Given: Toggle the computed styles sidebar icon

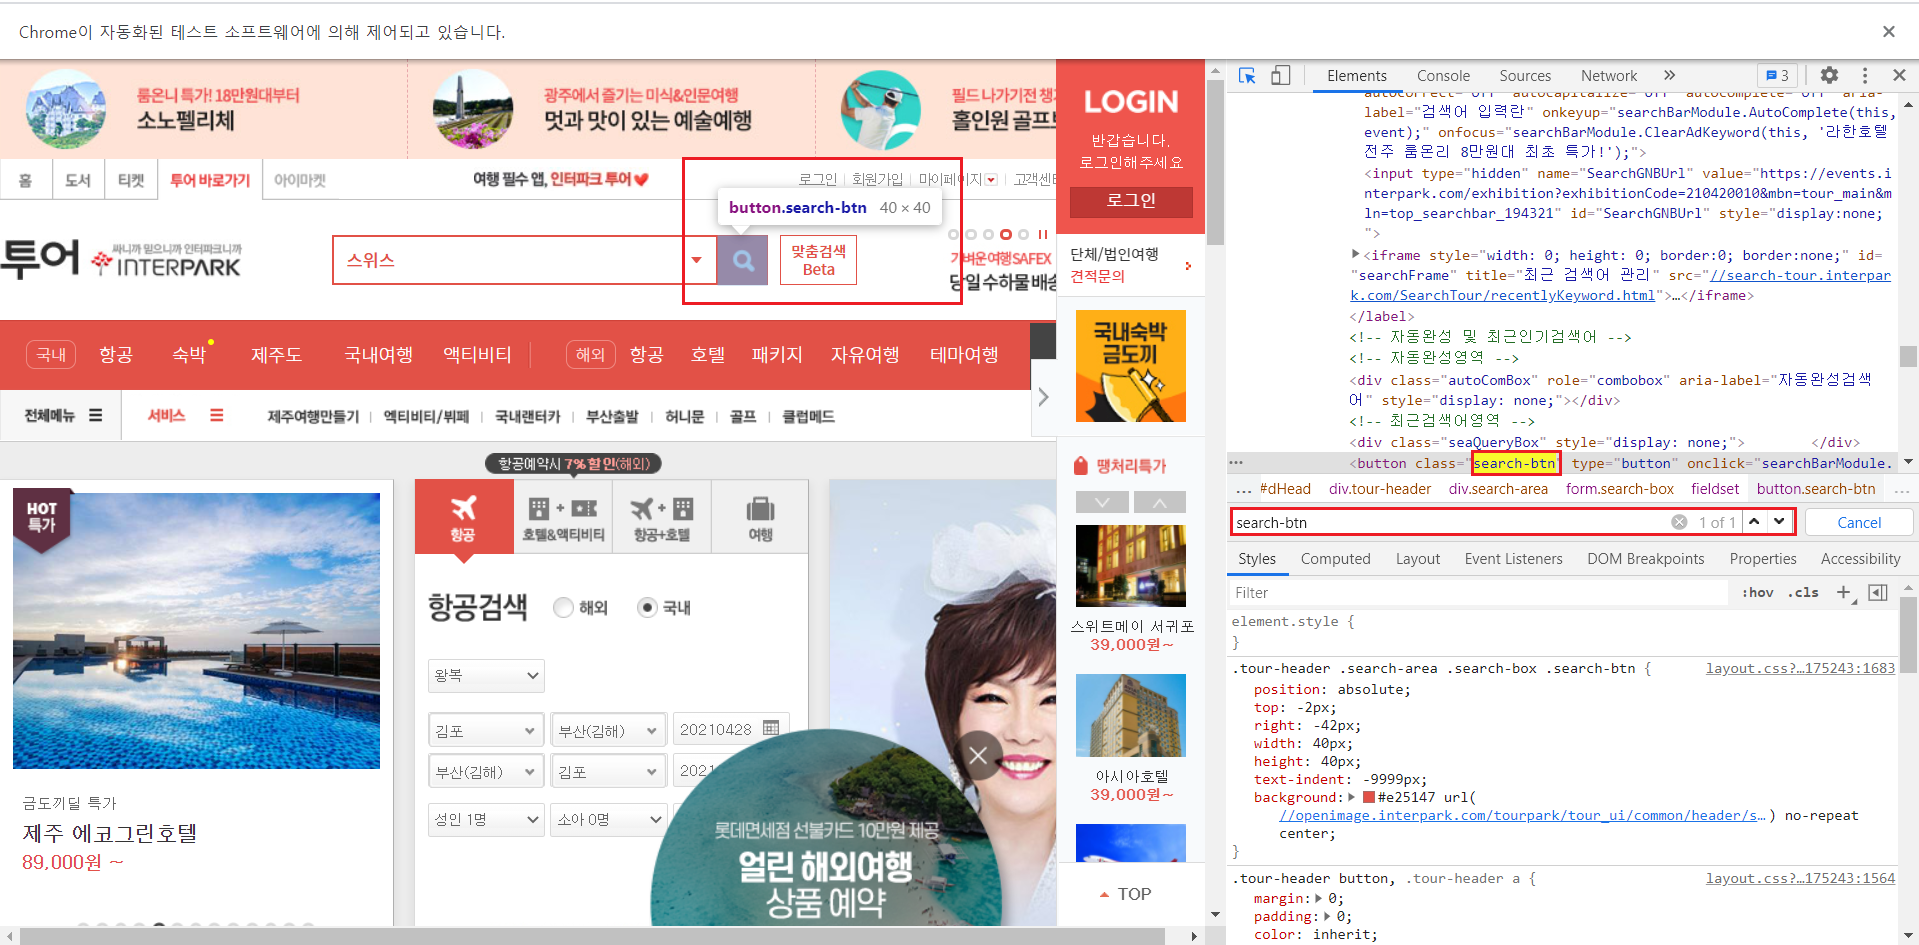Looking at the screenshot, I should click(1878, 592).
